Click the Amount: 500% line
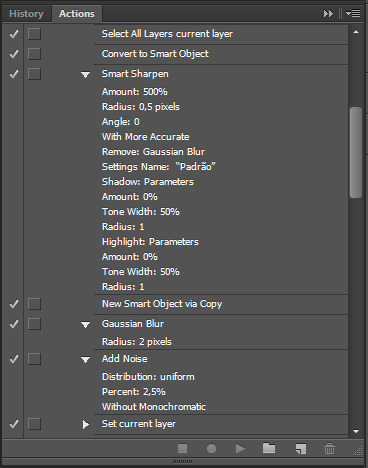 (x=135, y=92)
